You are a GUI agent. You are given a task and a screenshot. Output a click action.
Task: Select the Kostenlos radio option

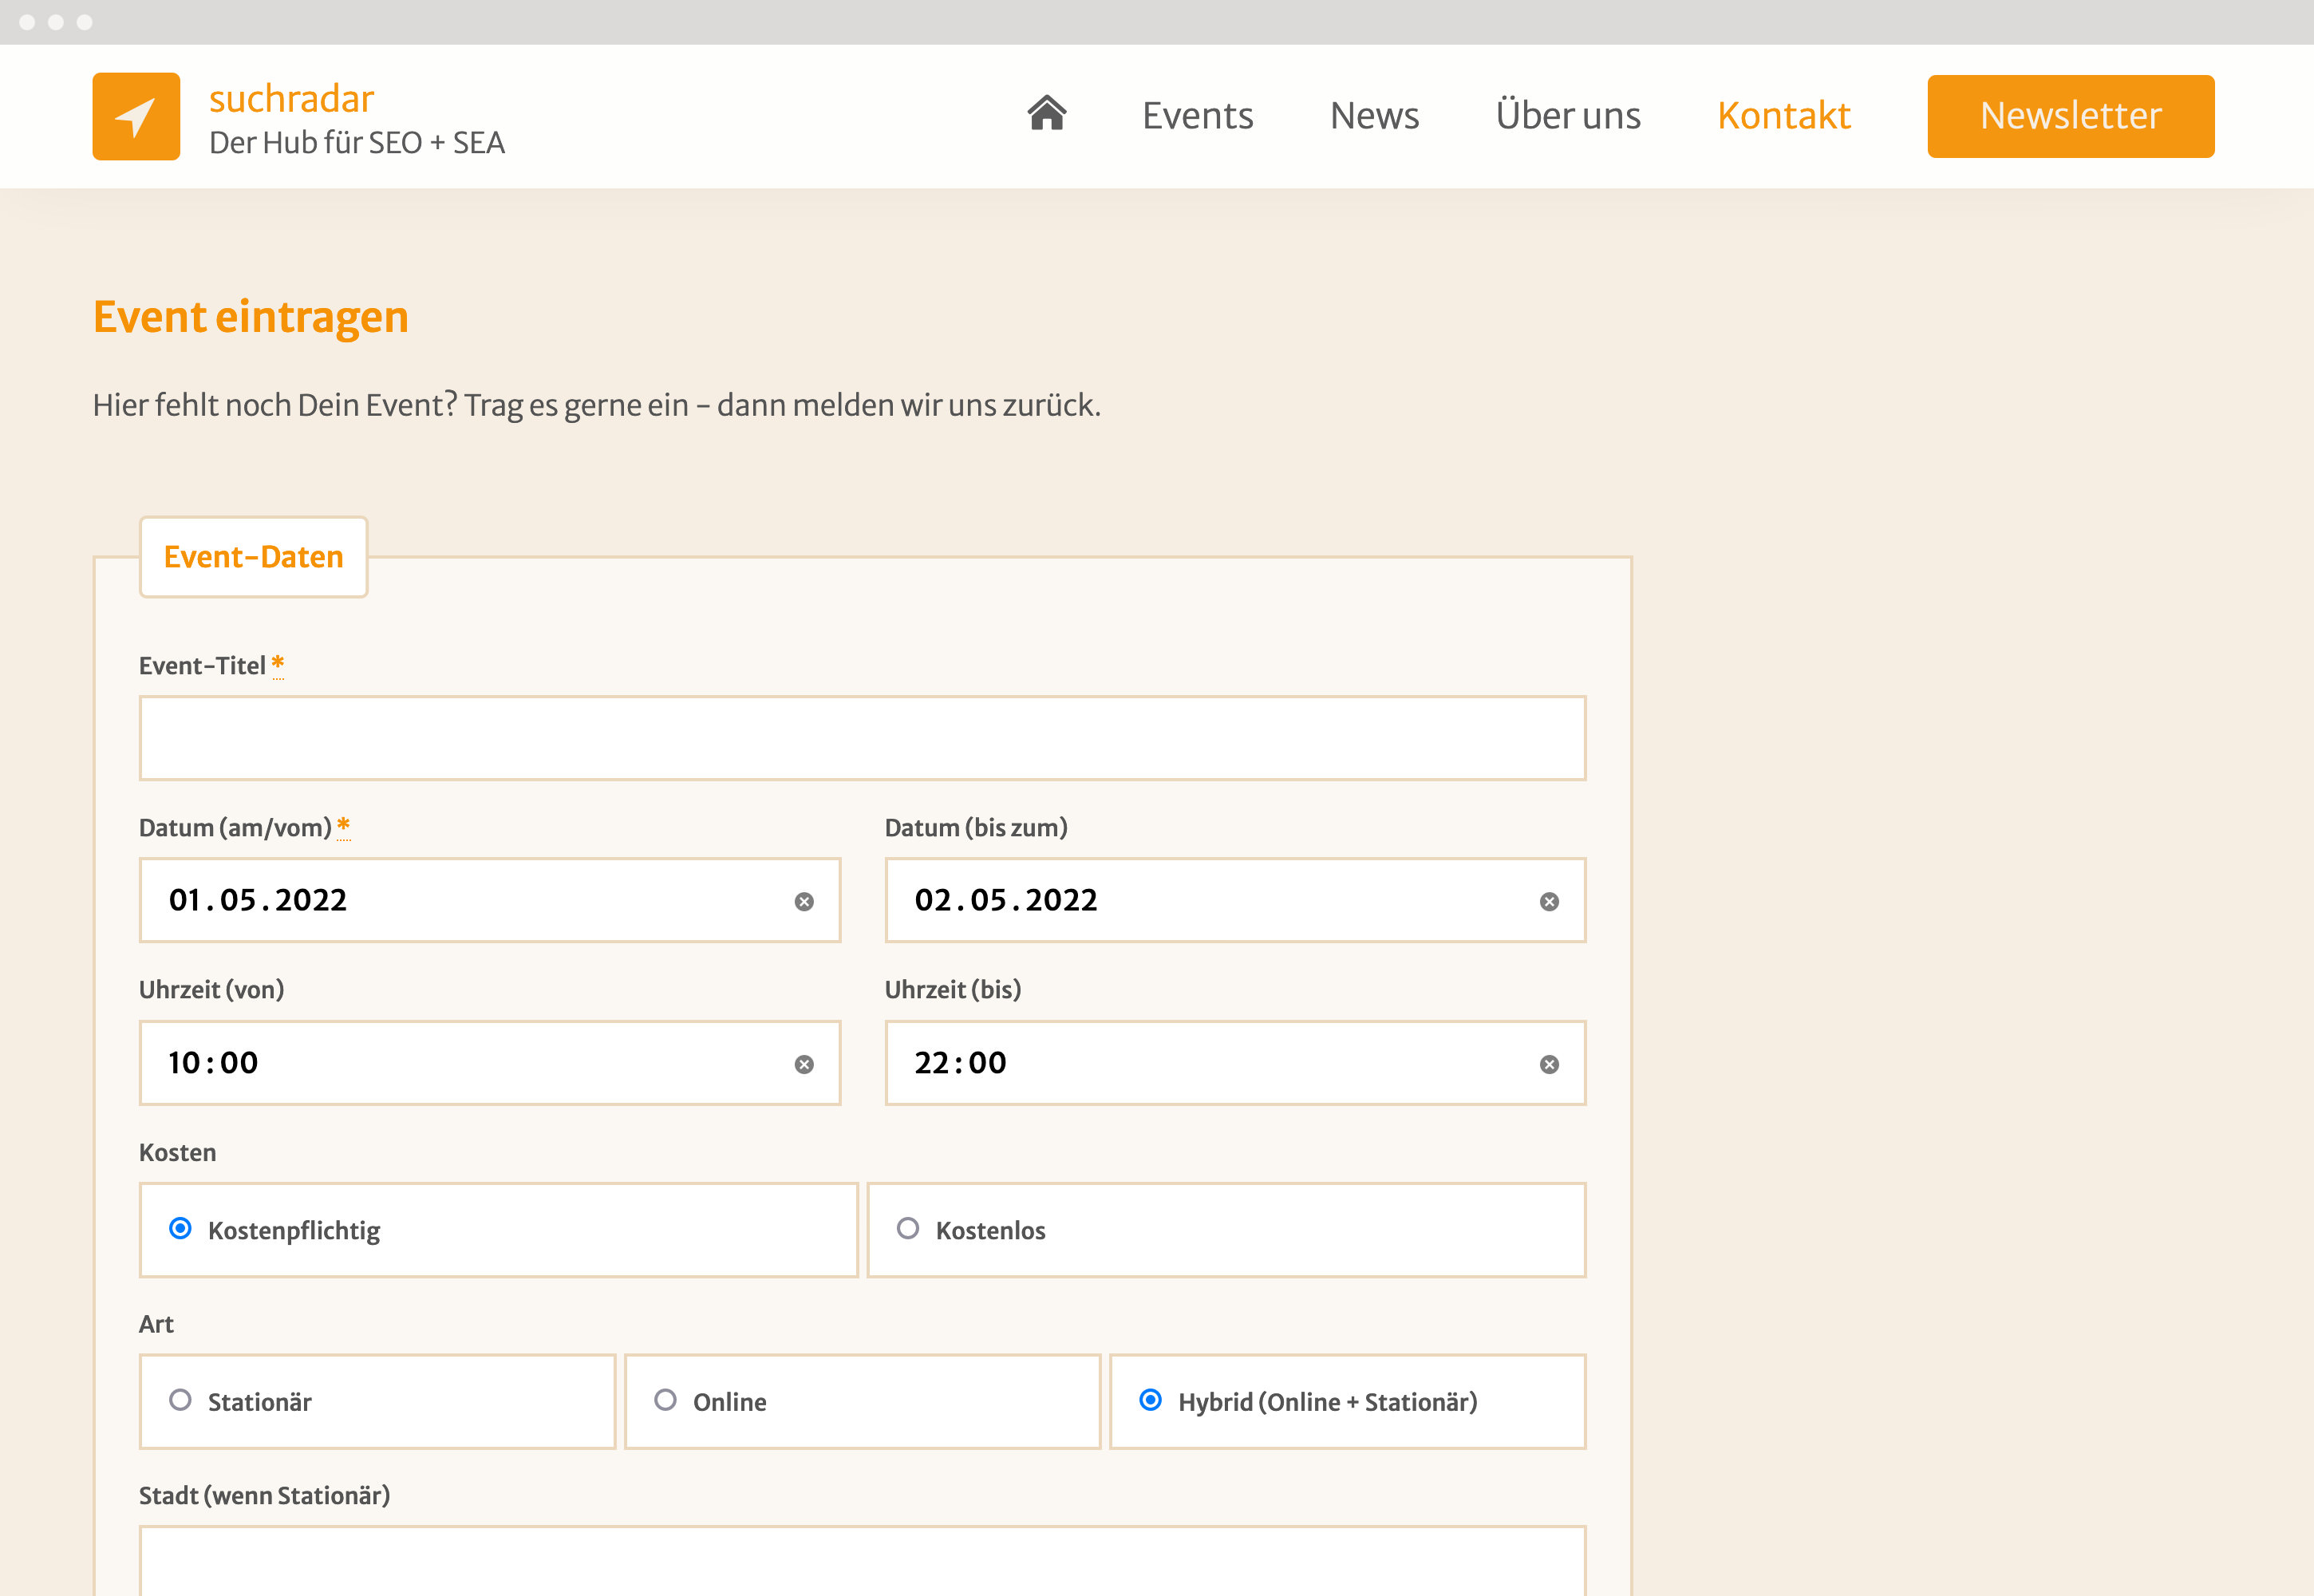coord(908,1228)
